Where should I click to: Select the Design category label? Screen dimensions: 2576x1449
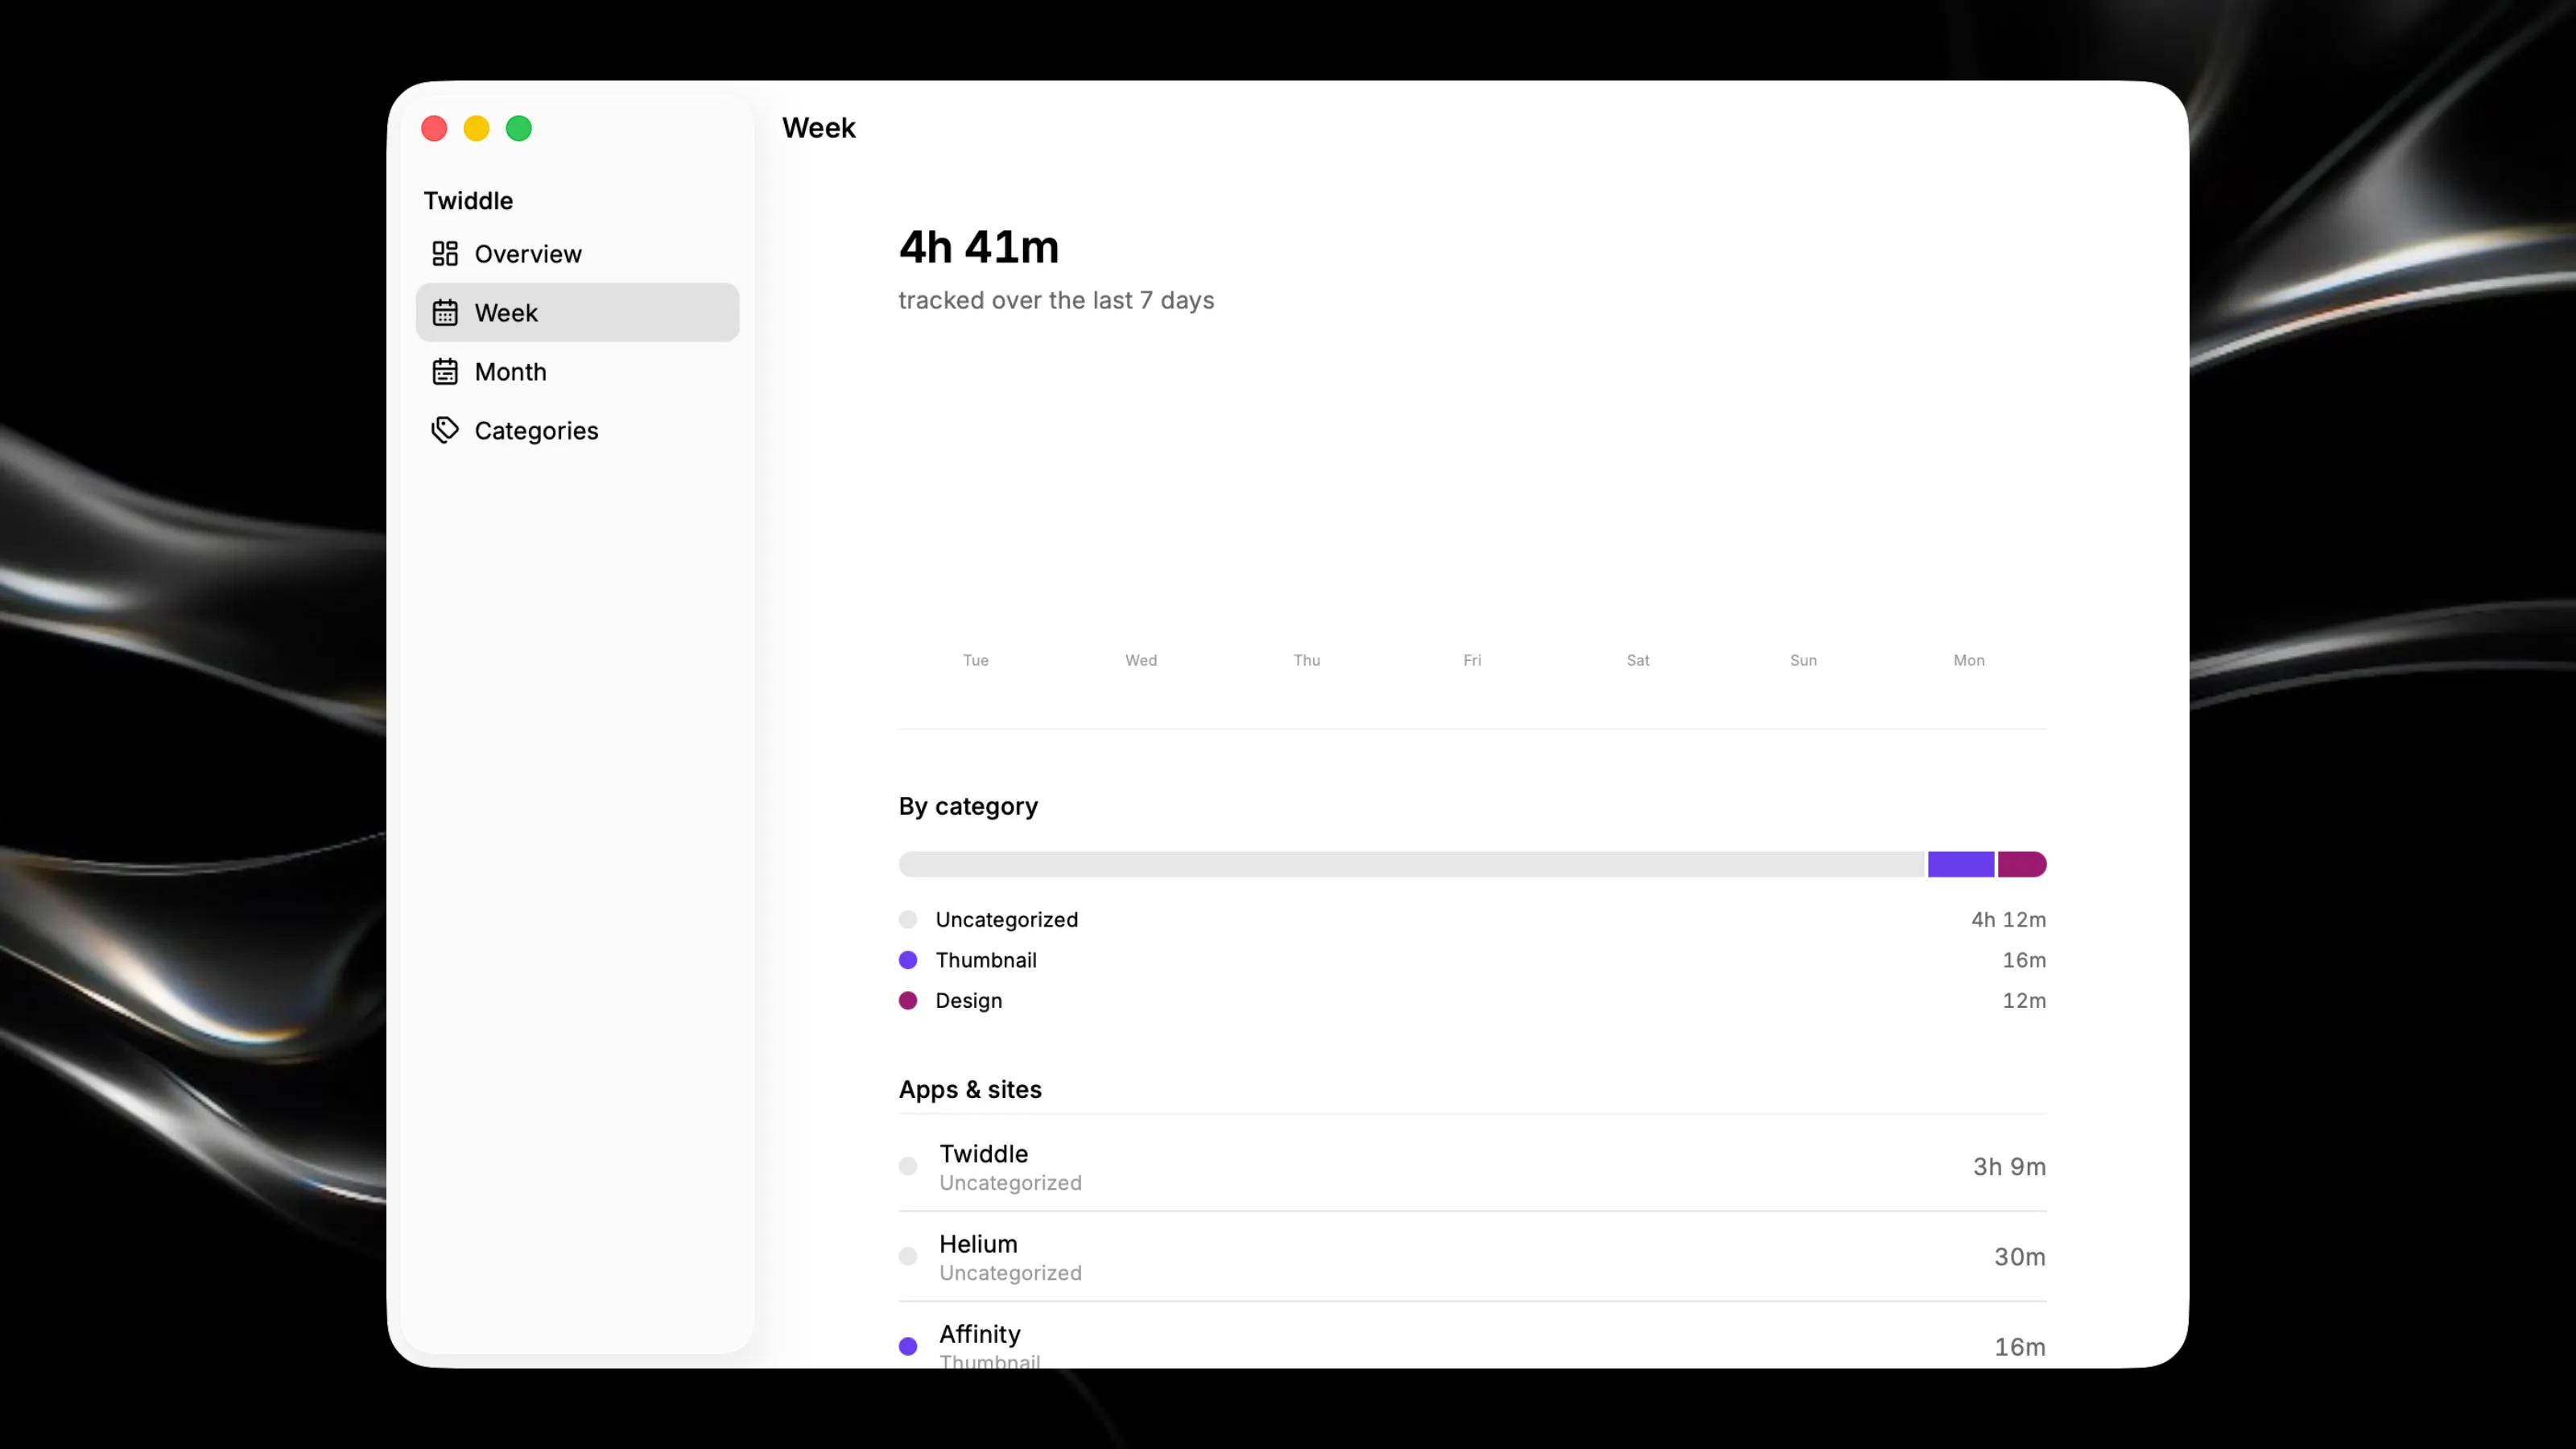[968, 1001]
